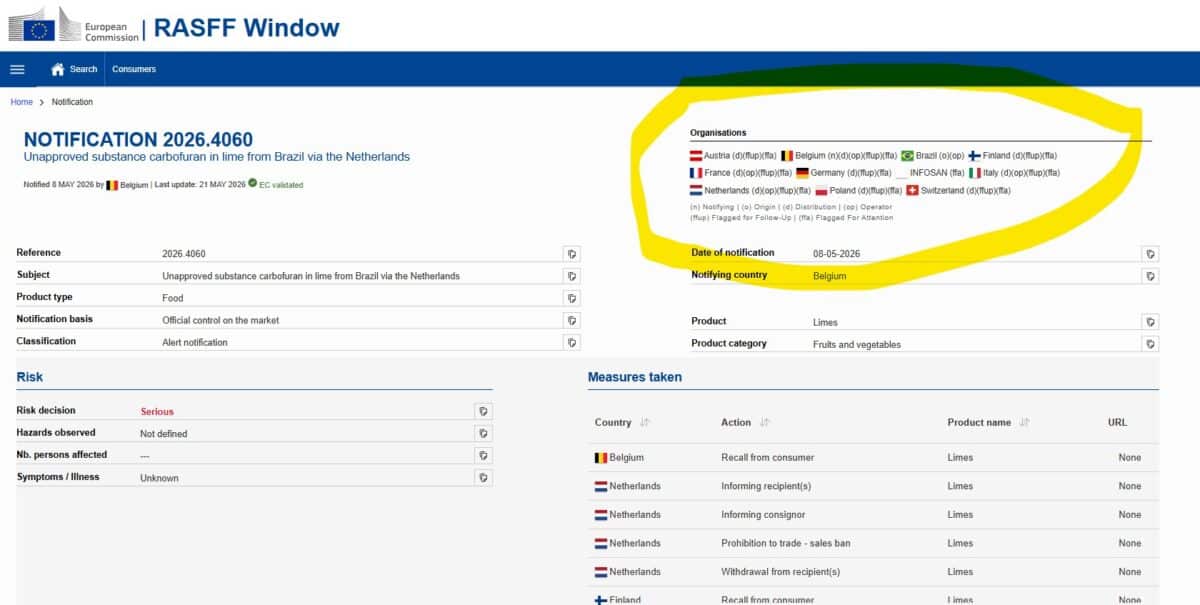1200x605 pixels.
Task: Click the Italy flag in Organisations
Action: [974, 173]
